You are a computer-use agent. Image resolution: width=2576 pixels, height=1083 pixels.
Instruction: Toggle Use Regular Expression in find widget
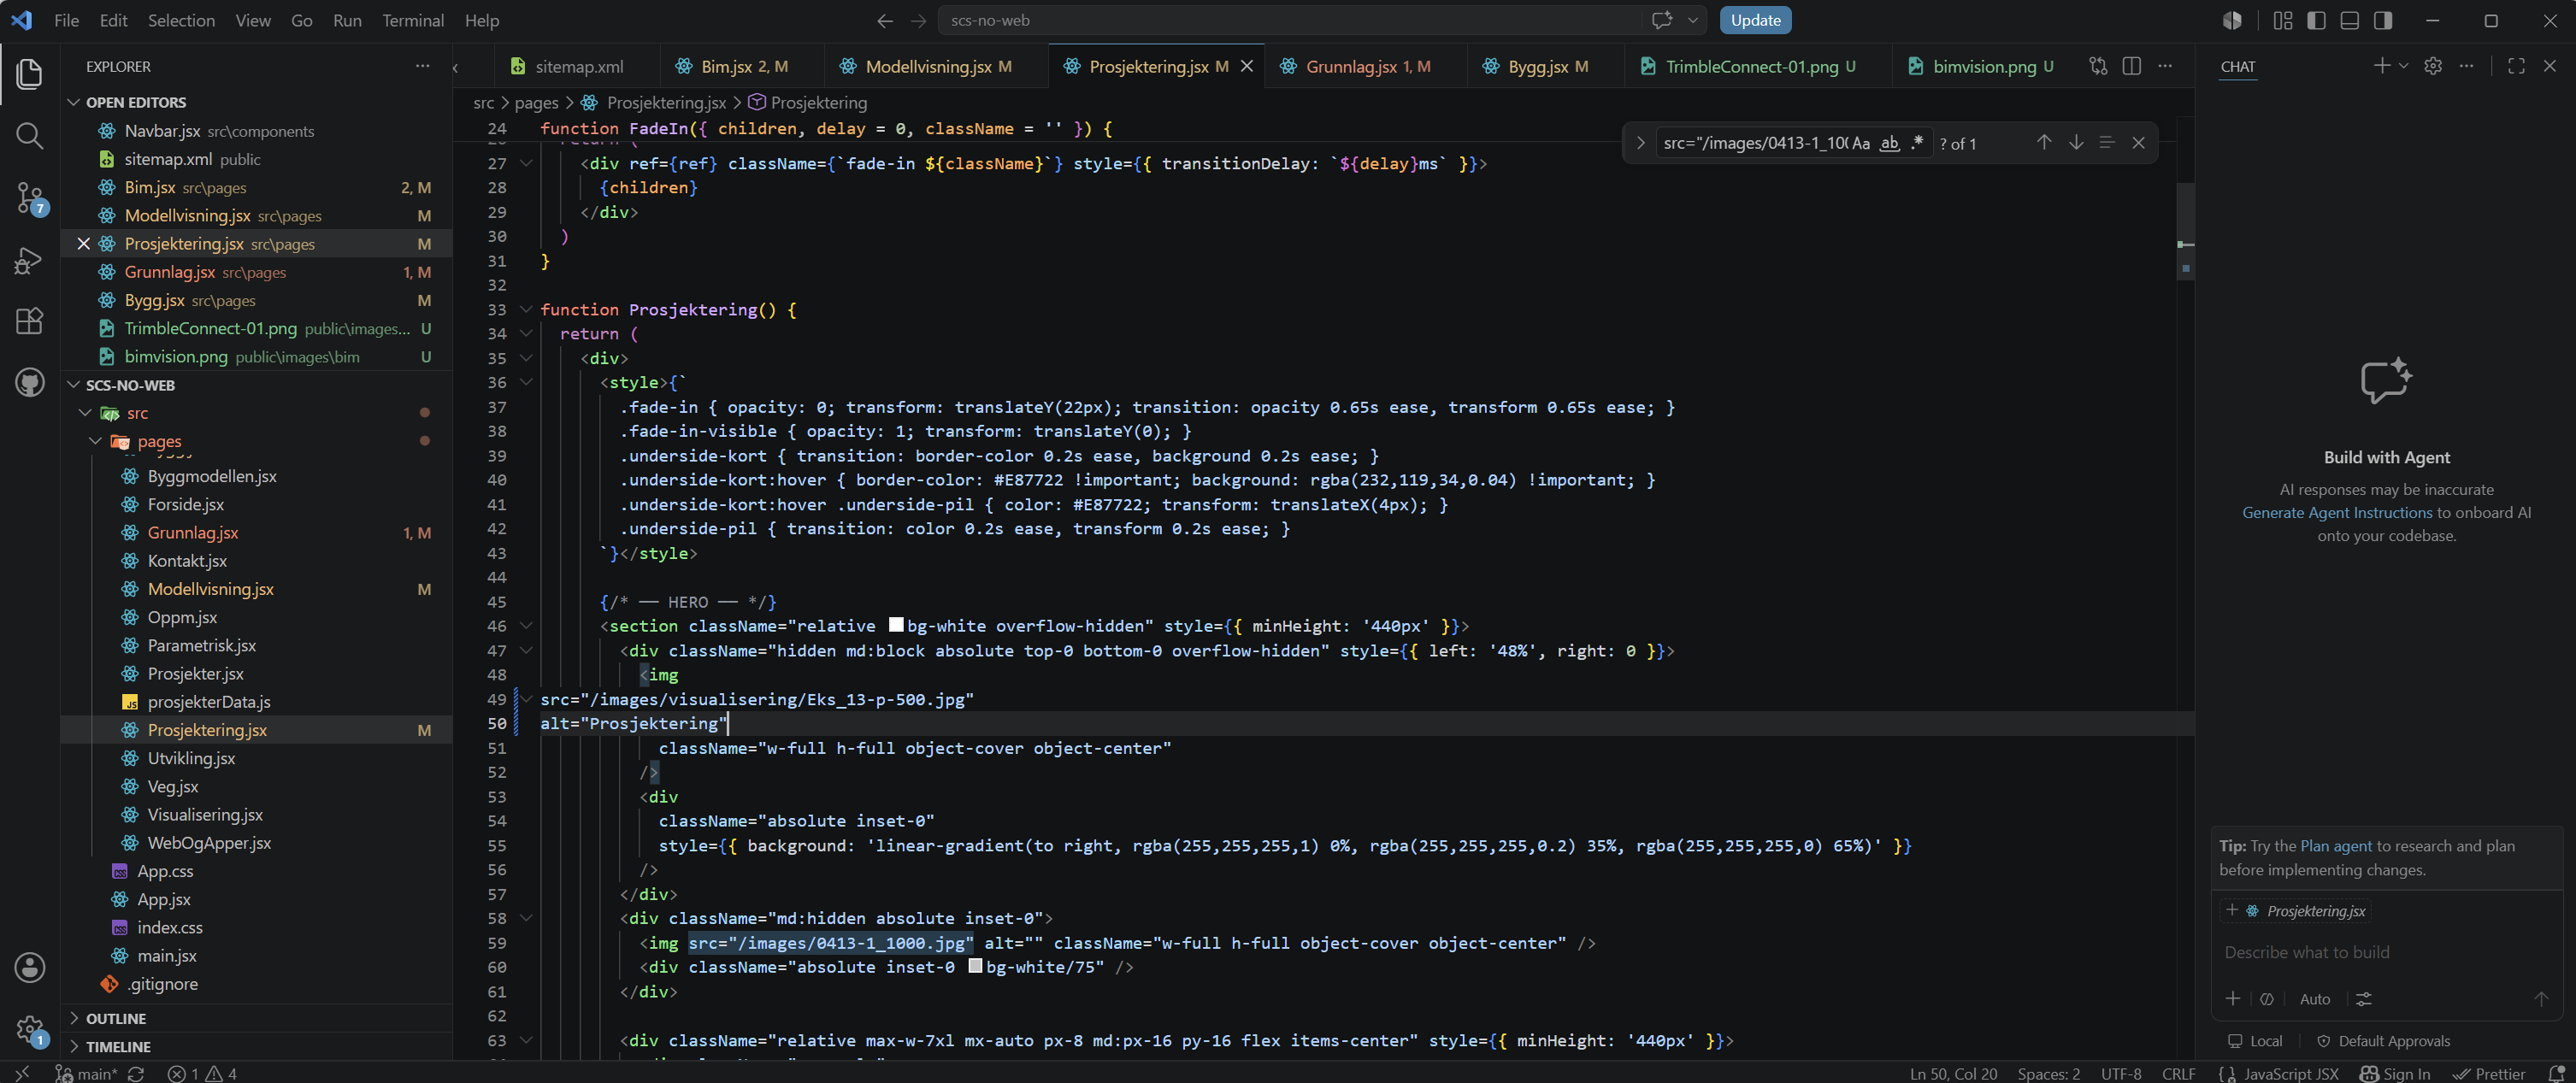(1917, 143)
